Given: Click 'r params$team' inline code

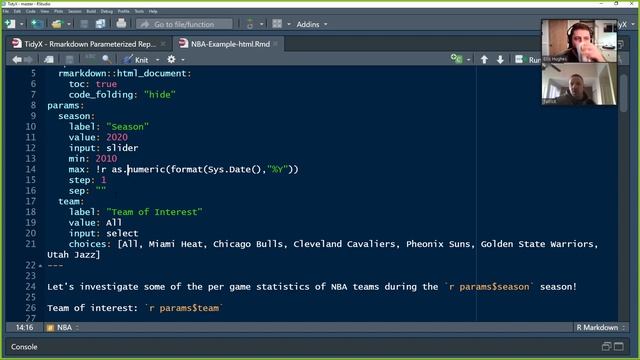Looking at the screenshot, I should pyautogui.click(x=185, y=308).
